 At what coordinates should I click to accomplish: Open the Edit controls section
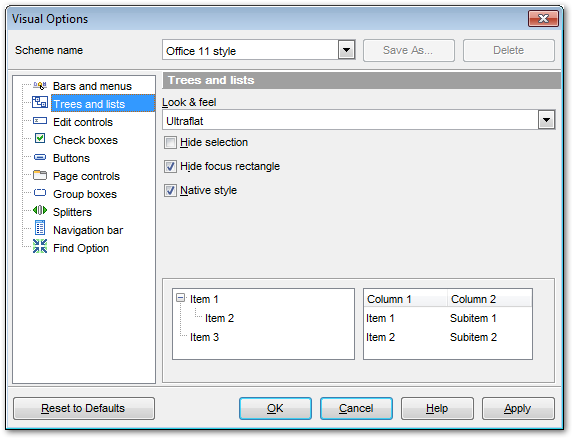click(83, 122)
